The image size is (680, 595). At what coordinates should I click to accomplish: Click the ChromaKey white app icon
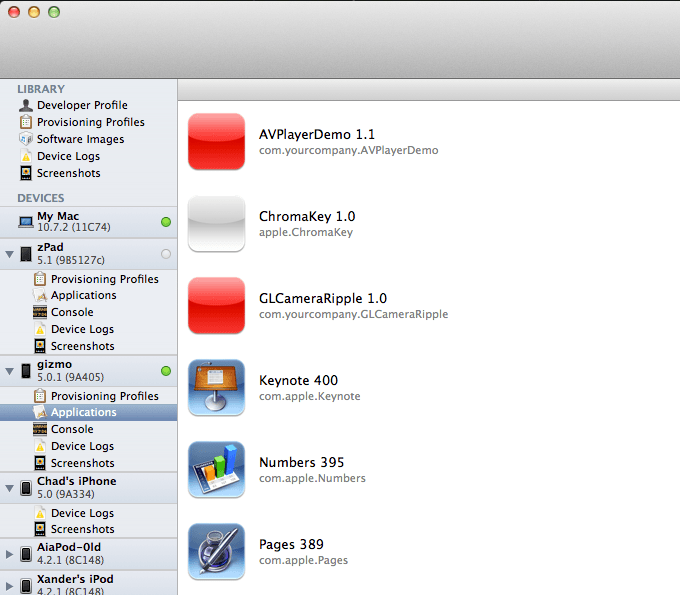[x=216, y=224]
